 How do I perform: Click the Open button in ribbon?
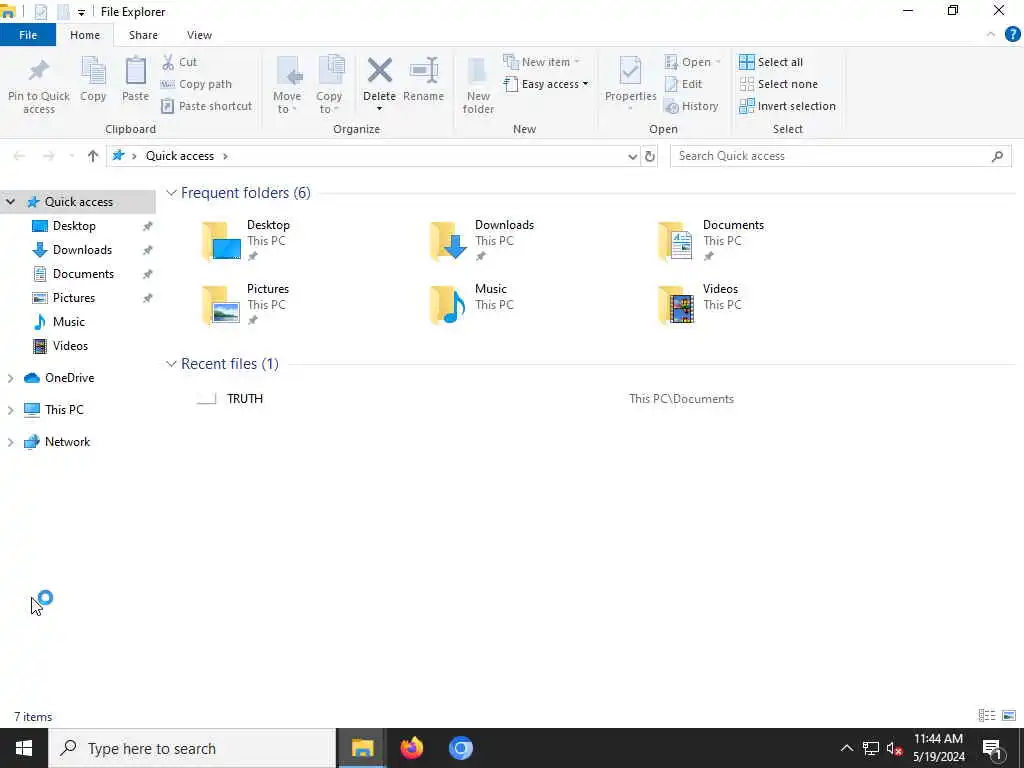pyautogui.click(x=692, y=62)
